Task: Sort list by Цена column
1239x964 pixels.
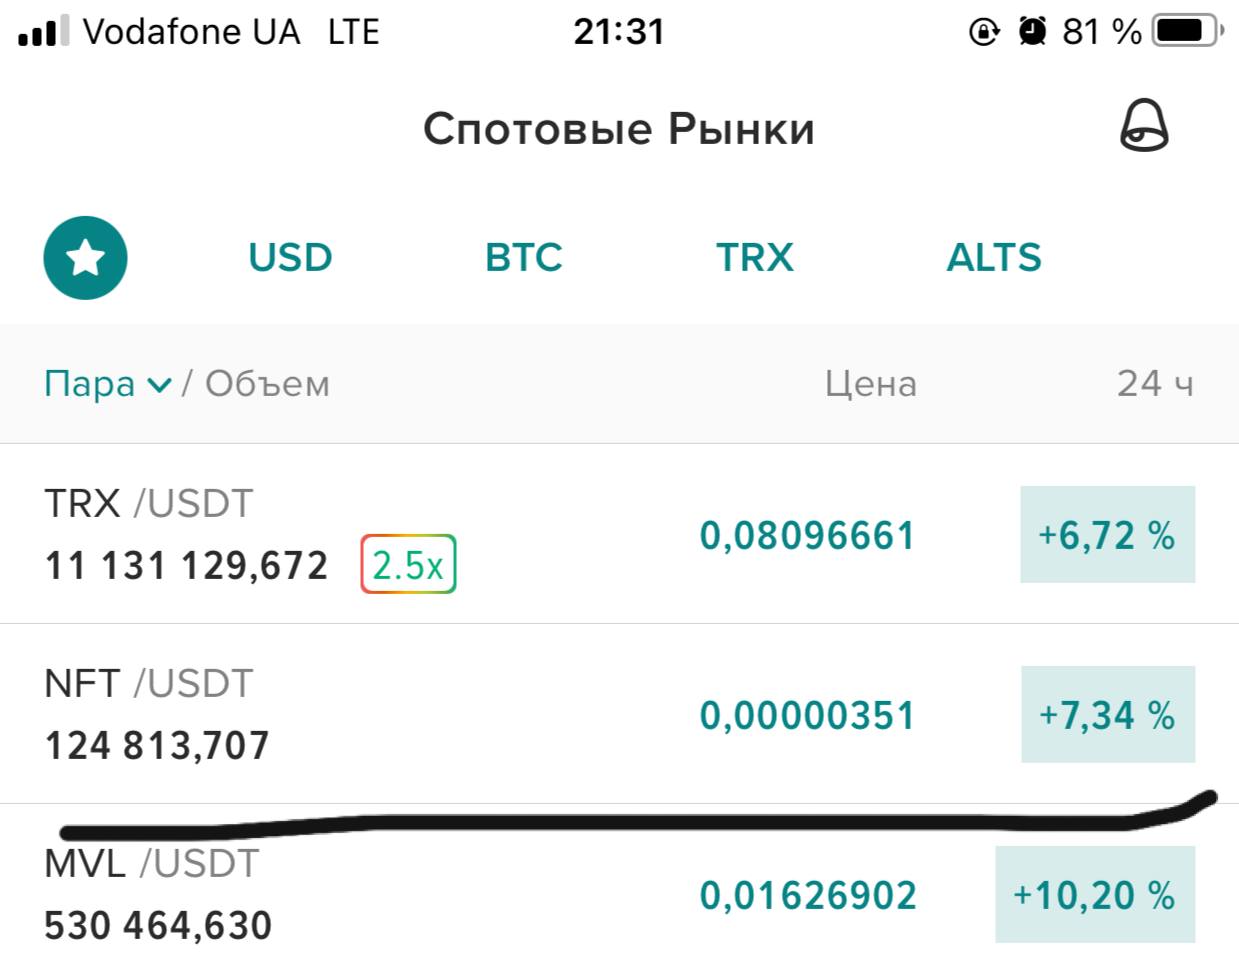Action: [x=871, y=384]
